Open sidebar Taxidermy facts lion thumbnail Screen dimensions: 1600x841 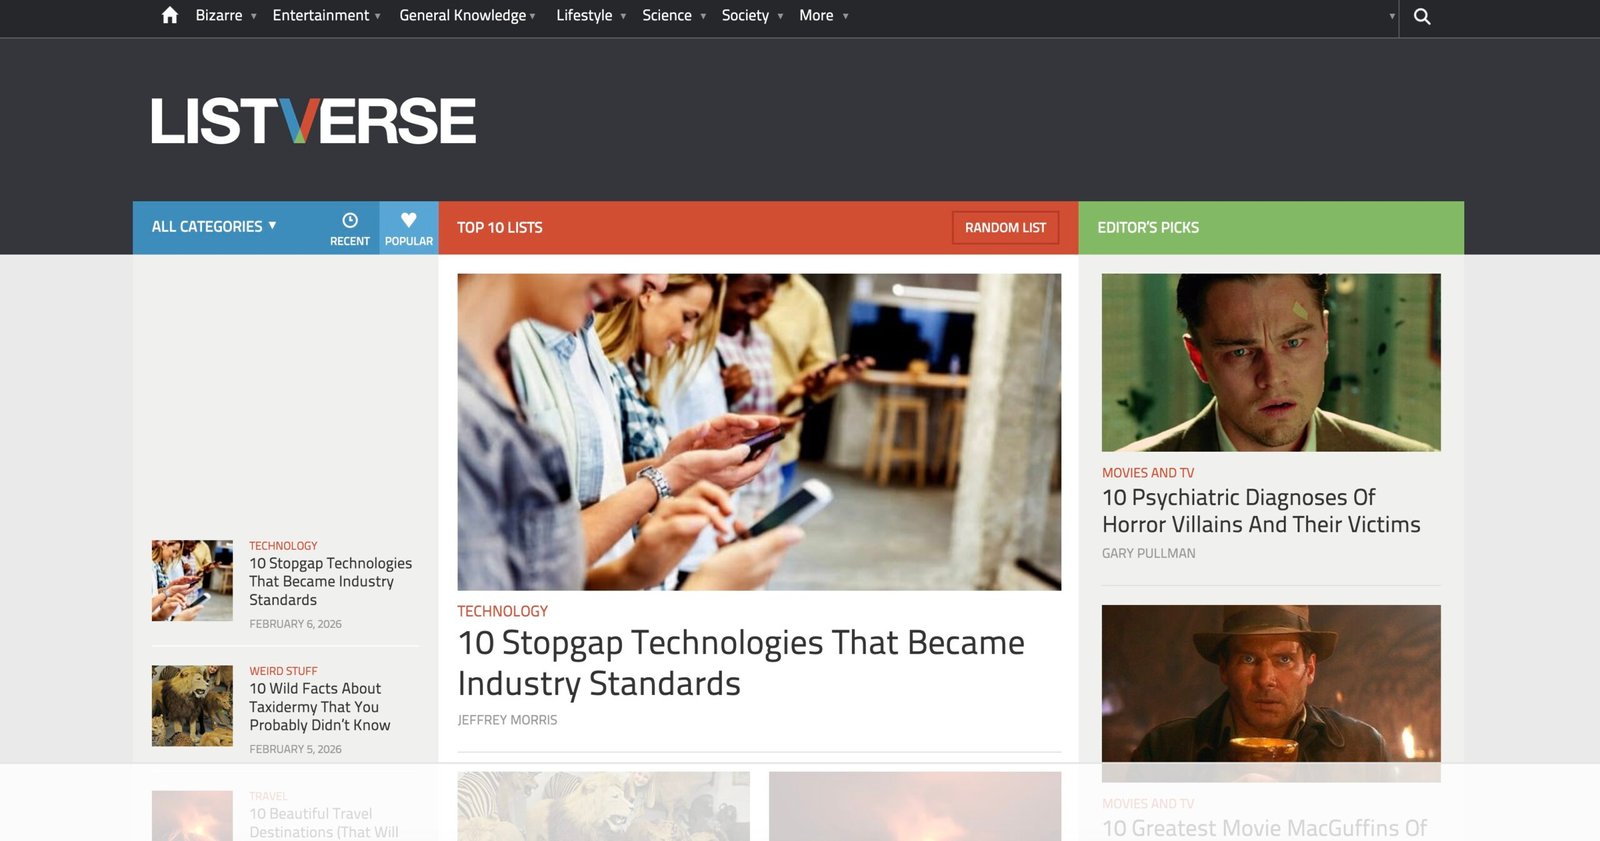[192, 706]
